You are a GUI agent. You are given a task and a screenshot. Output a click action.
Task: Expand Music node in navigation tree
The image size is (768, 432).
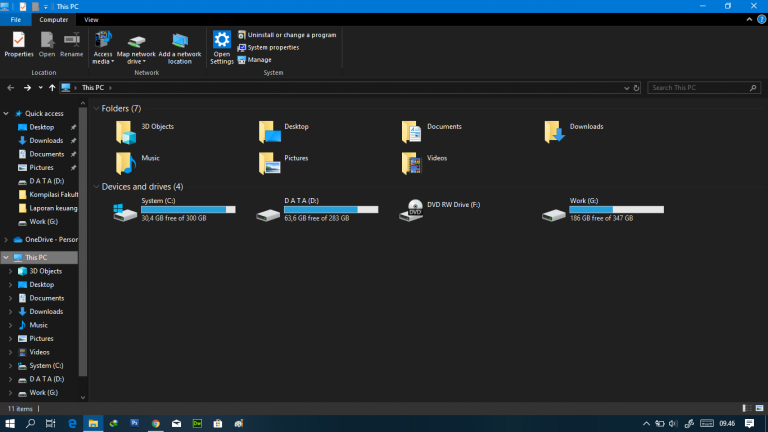tap(10, 325)
